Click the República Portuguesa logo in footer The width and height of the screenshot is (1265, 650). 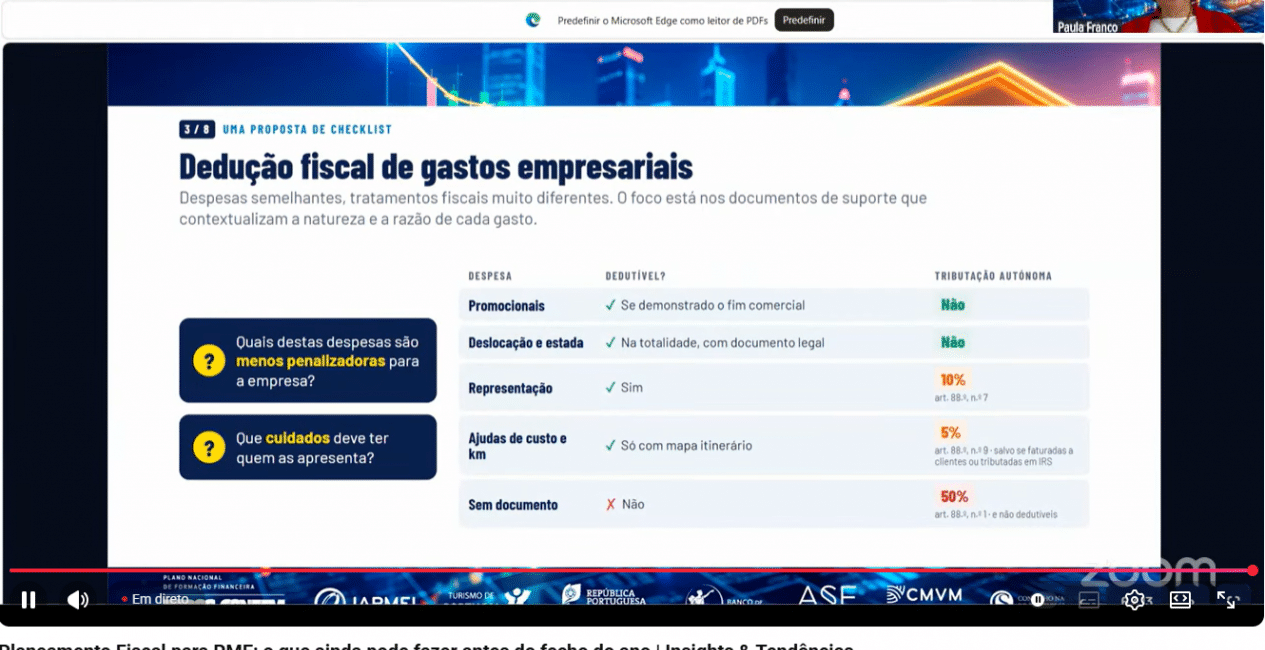pyautogui.click(x=604, y=595)
